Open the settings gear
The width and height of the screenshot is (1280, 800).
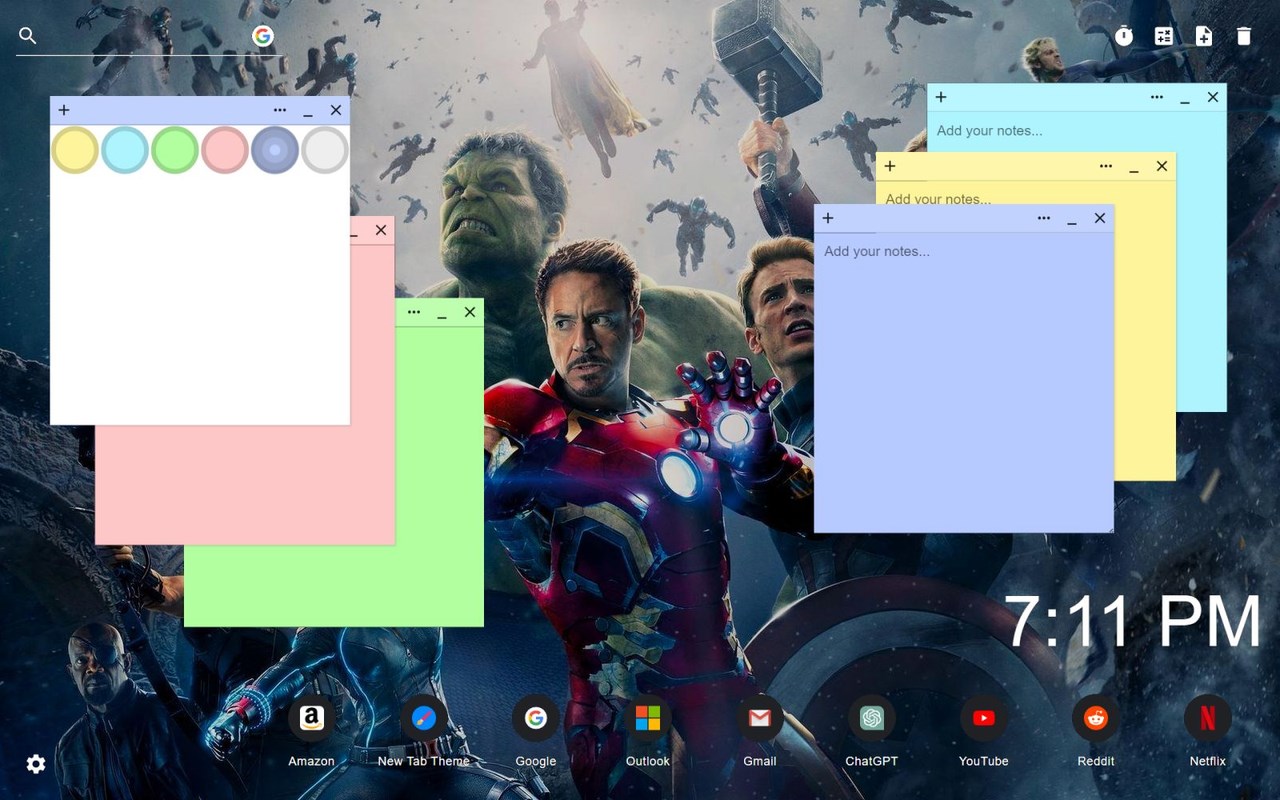(36, 764)
